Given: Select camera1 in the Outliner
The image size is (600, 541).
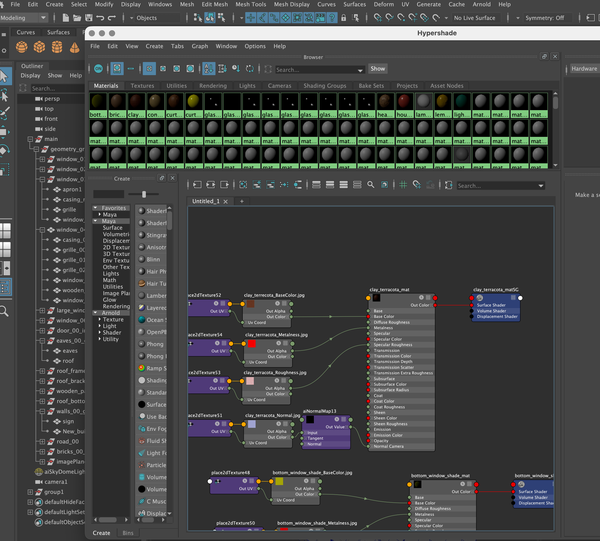Looking at the screenshot, I should 55,482.
